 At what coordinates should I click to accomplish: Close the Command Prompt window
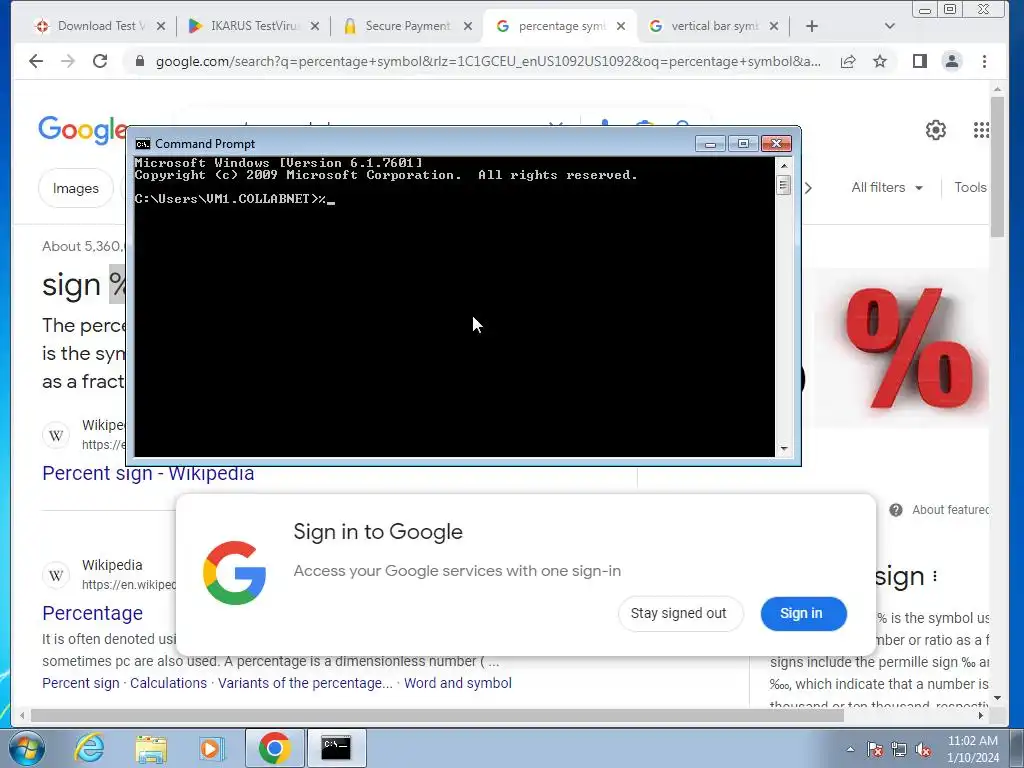[x=776, y=144]
